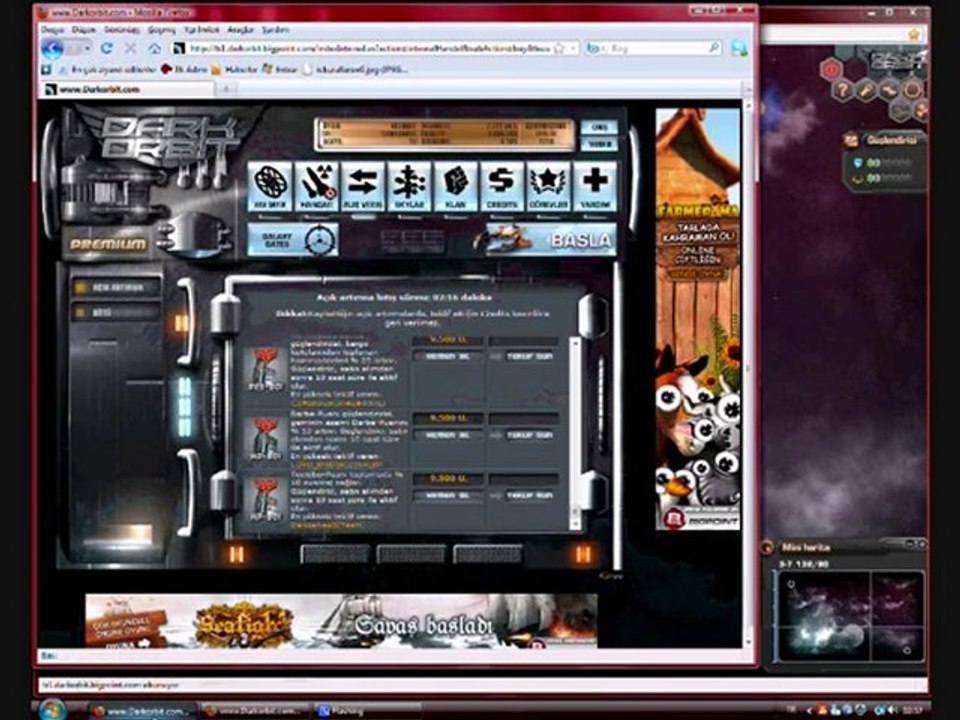Image resolution: width=960 pixels, height=720 pixels.
Task: Open the Skylab icon
Action: click(410, 186)
